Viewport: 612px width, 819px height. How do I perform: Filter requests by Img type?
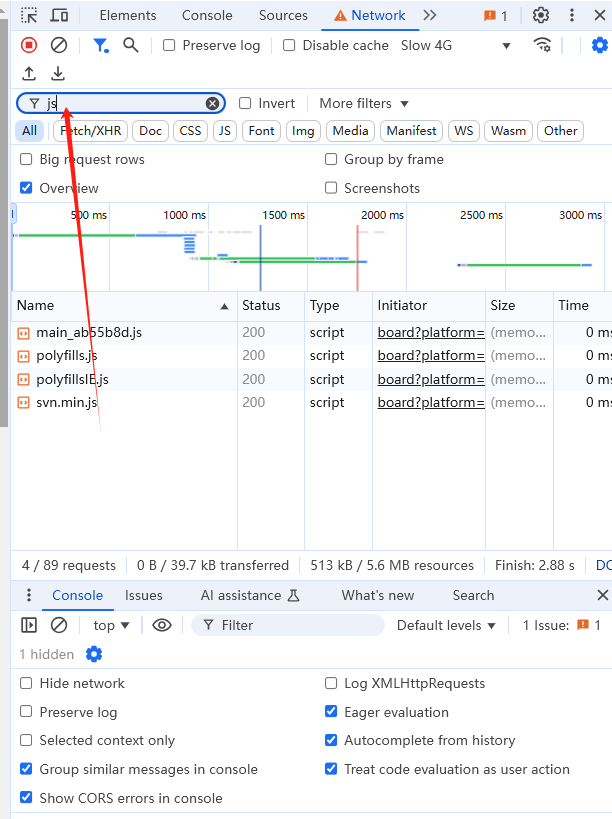(303, 131)
